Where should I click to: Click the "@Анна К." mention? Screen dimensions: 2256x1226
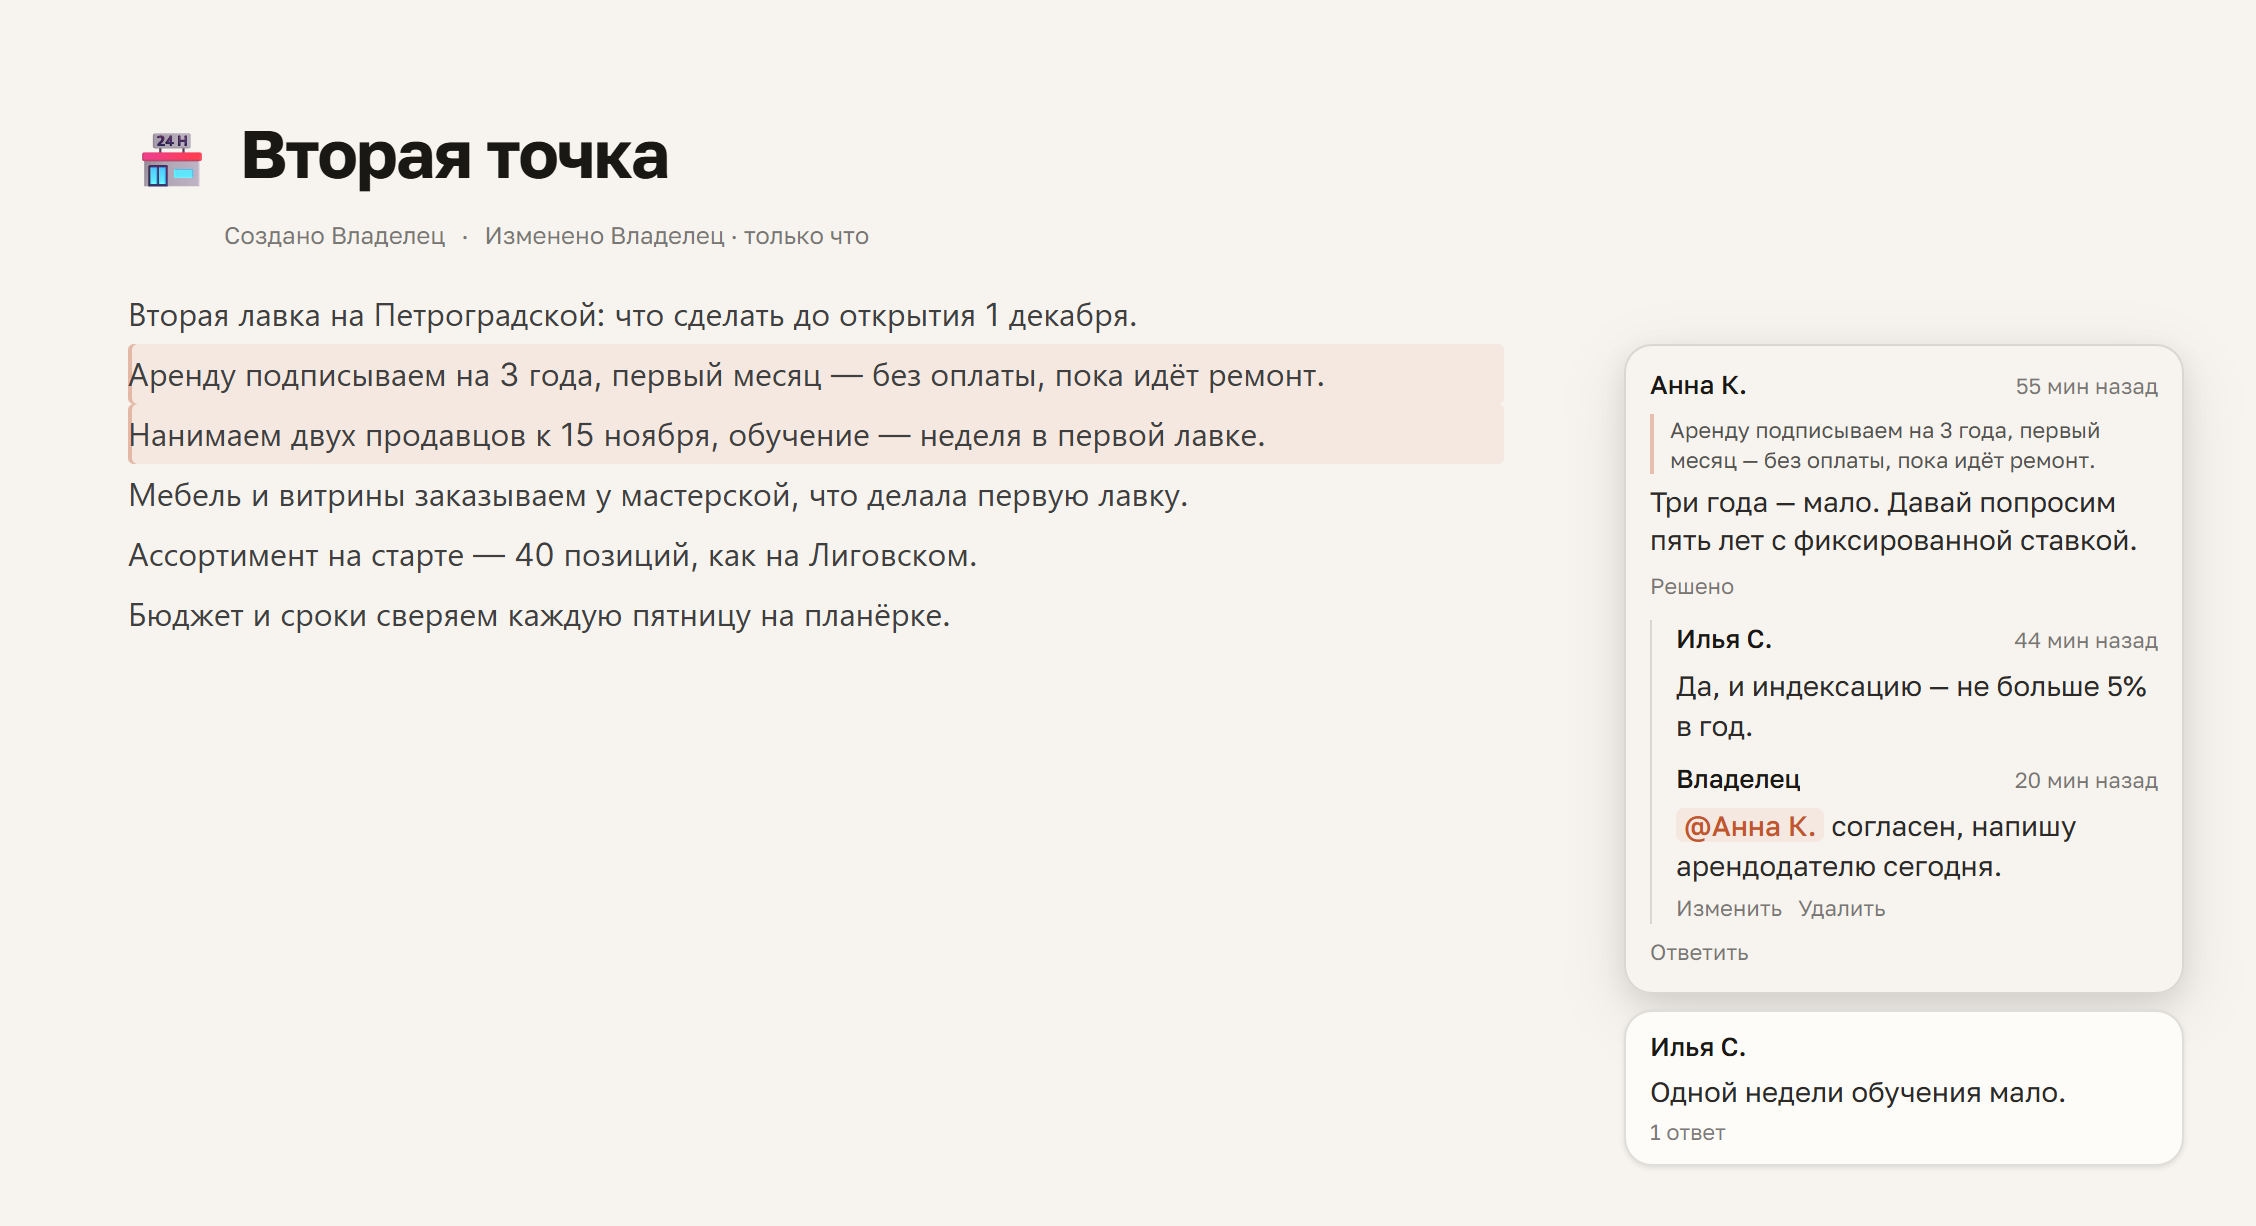point(1749,827)
